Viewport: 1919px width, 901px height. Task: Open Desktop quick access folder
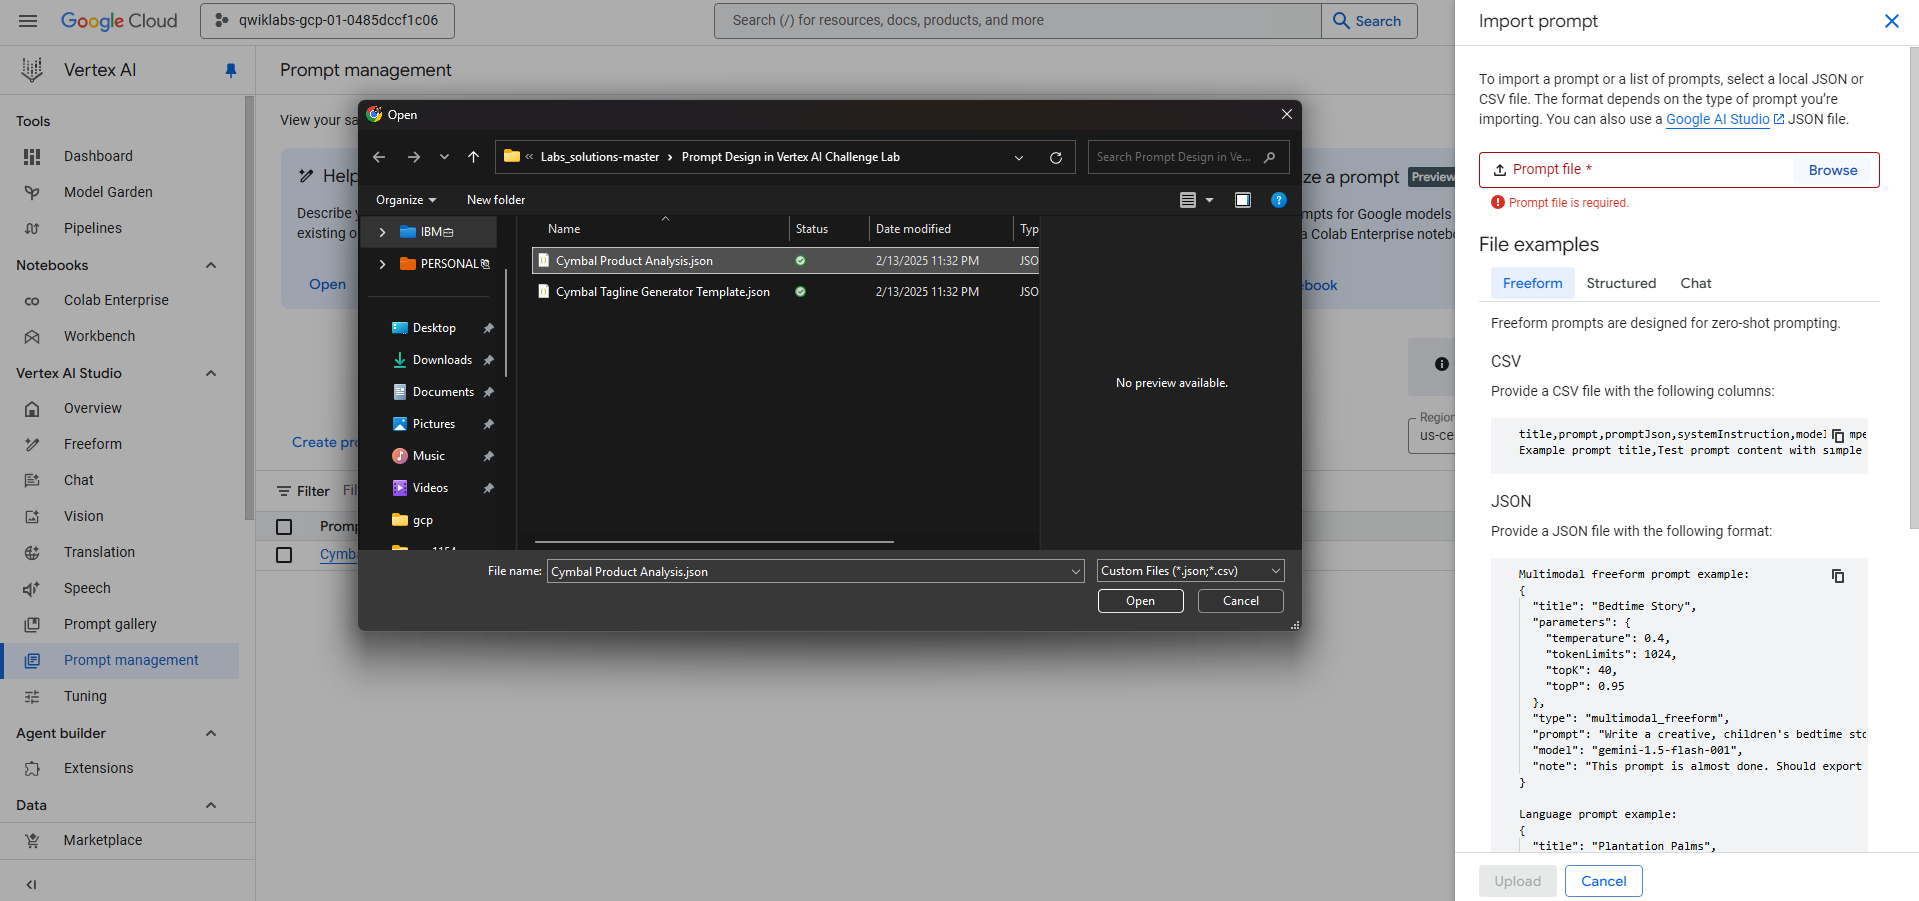[434, 328]
